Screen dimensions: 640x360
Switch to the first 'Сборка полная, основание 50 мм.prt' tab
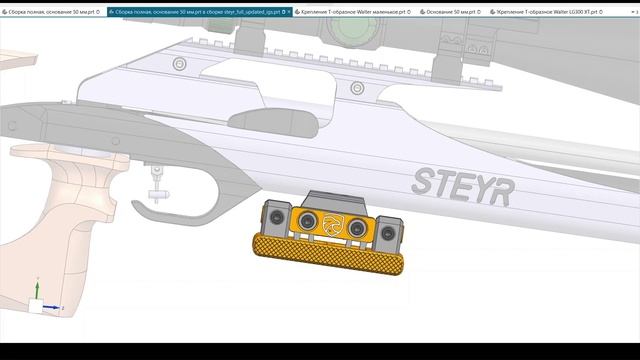coord(51,12)
